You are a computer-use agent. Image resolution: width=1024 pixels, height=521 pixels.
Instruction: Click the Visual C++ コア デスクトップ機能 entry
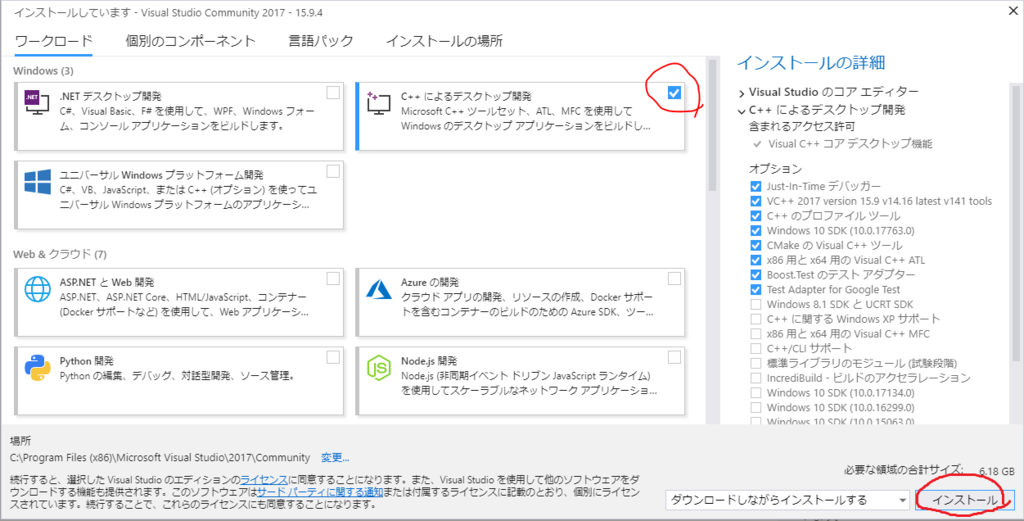tap(850, 144)
